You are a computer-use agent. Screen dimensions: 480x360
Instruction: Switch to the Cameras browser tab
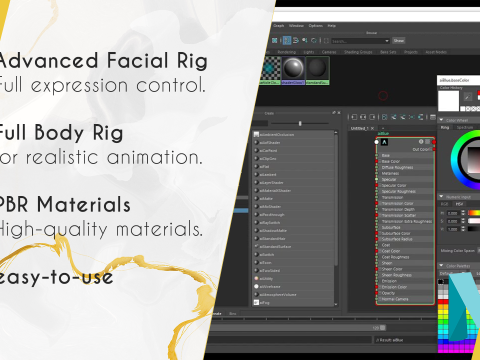(x=329, y=52)
